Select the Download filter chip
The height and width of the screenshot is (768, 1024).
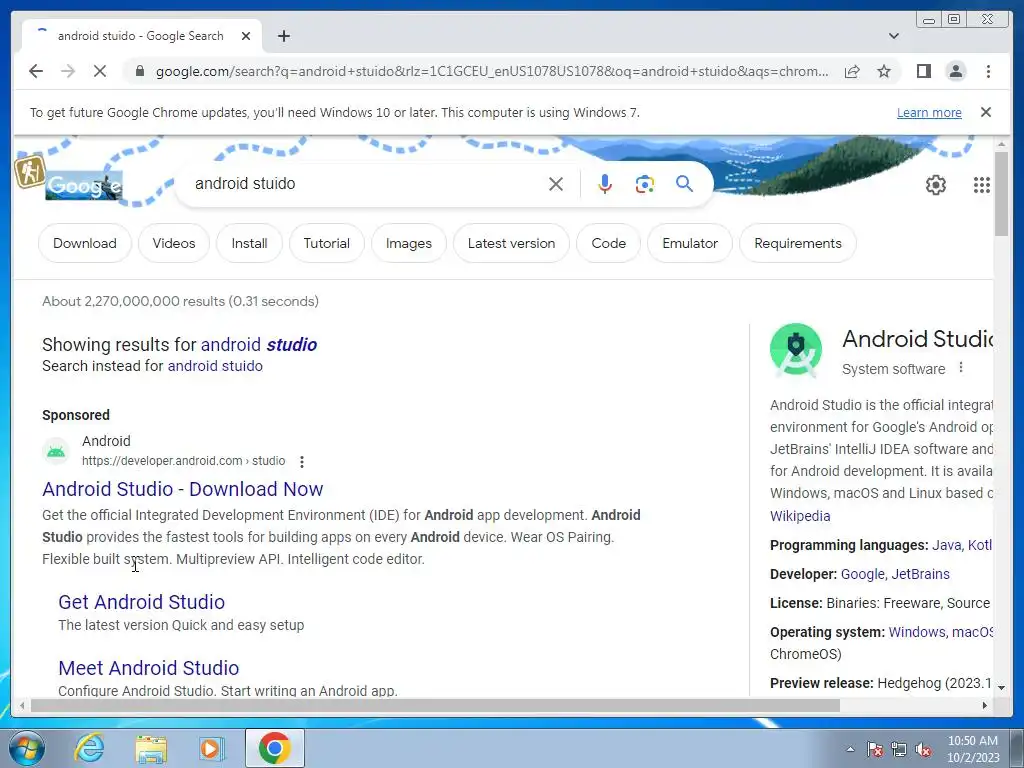(85, 244)
